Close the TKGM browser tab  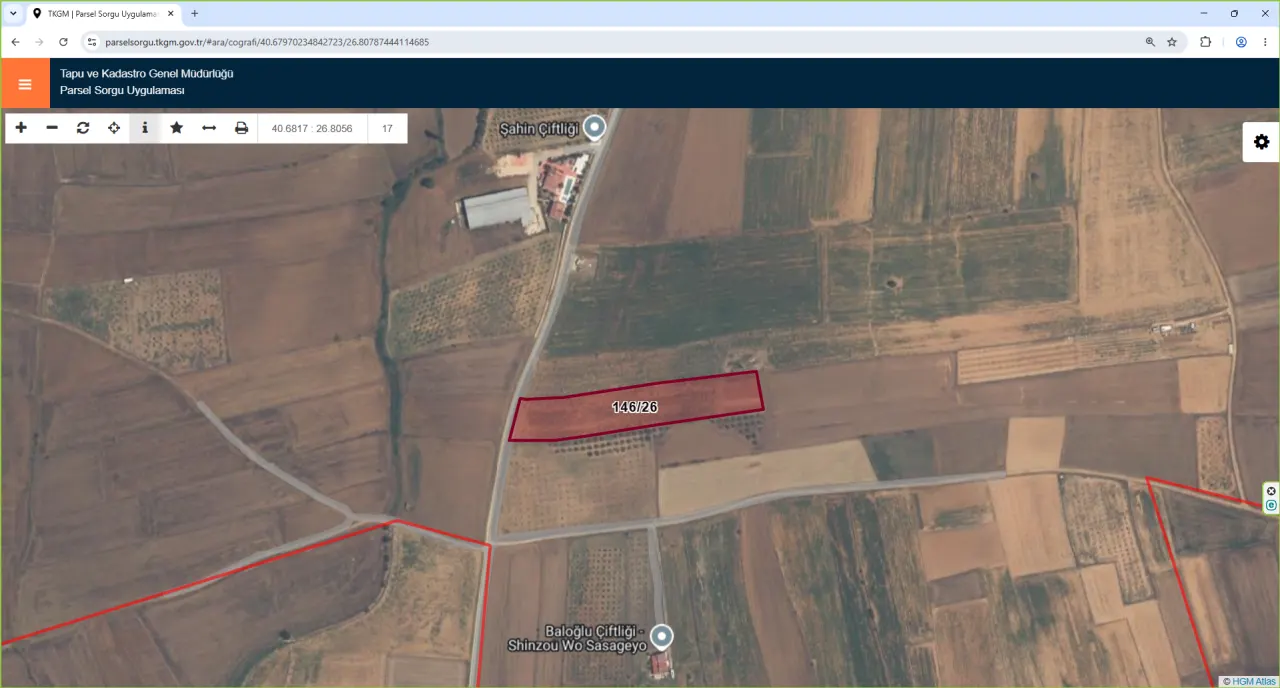(x=170, y=14)
